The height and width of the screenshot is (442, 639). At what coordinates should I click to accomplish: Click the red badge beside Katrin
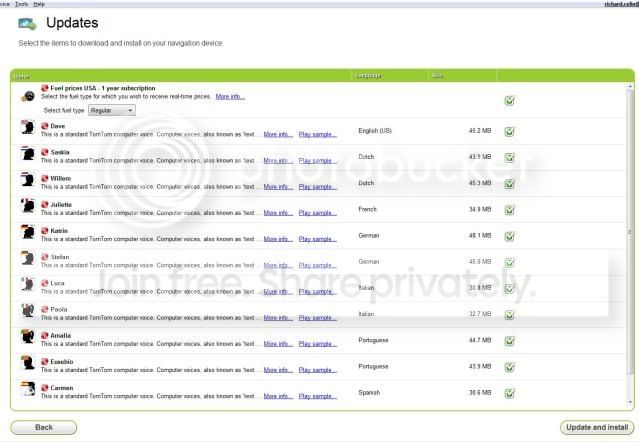coord(45,231)
